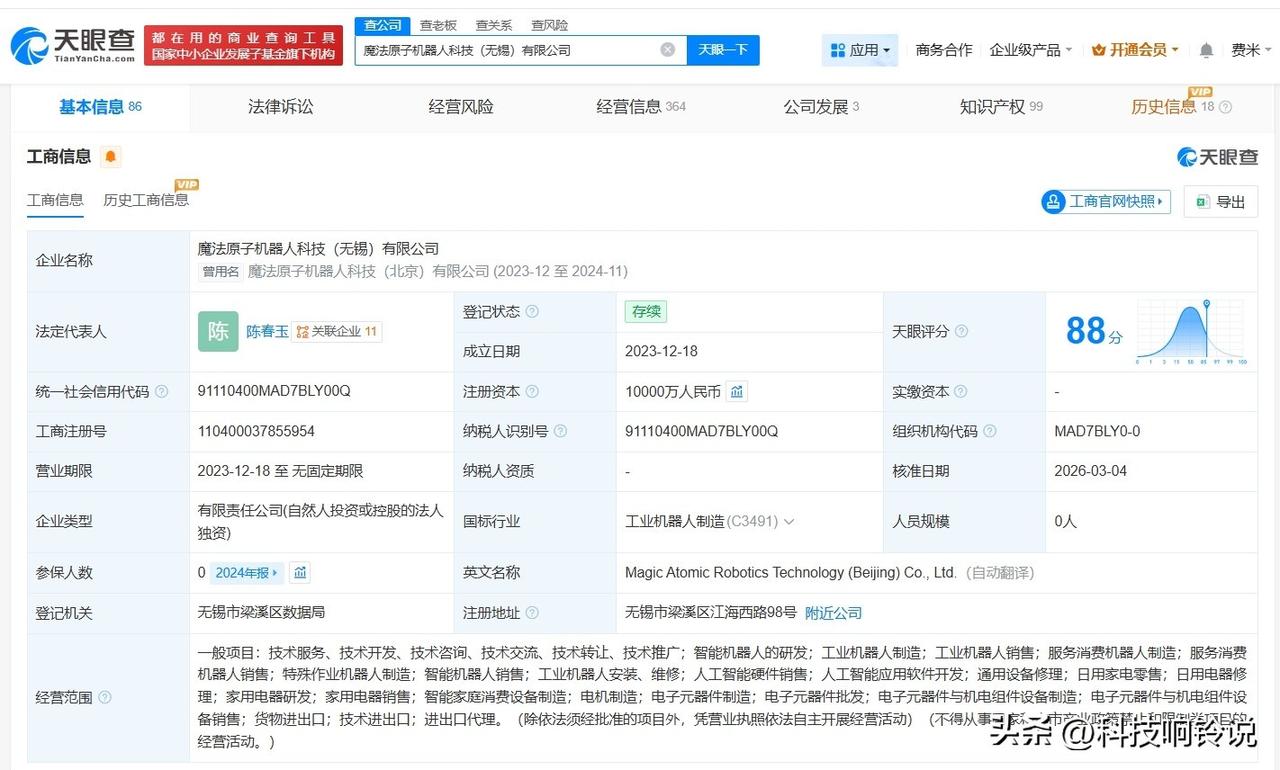Screen dimensions: 1280x770
Task: Click the 组织机构代码 value MAD7BLY0-0
Action: click(1097, 431)
